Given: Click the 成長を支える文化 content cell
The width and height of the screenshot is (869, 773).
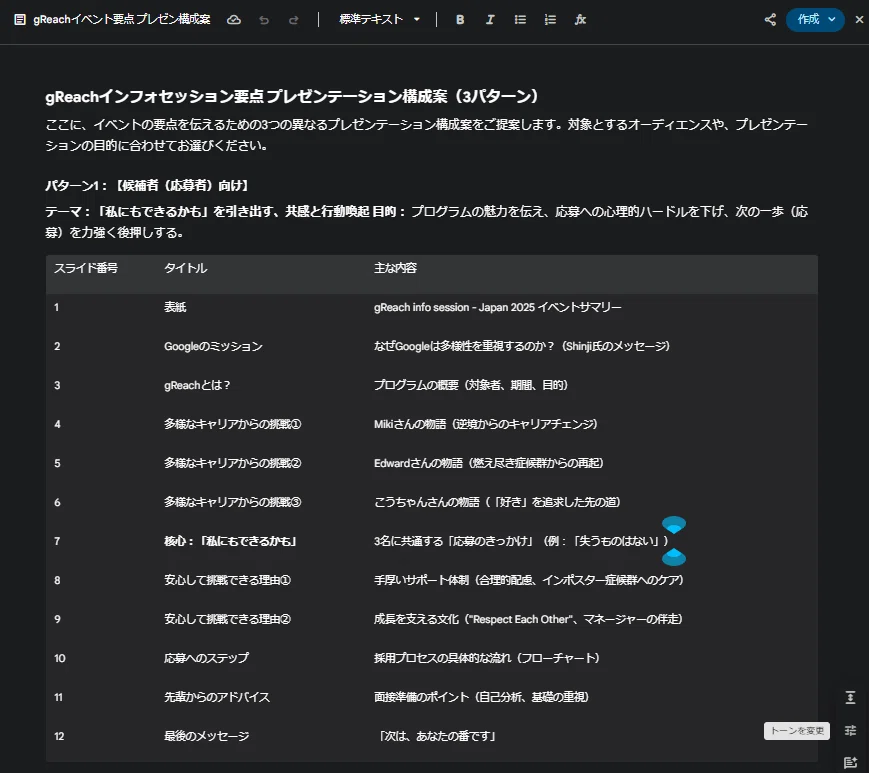Looking at the screenshot, I should [528, 619].
